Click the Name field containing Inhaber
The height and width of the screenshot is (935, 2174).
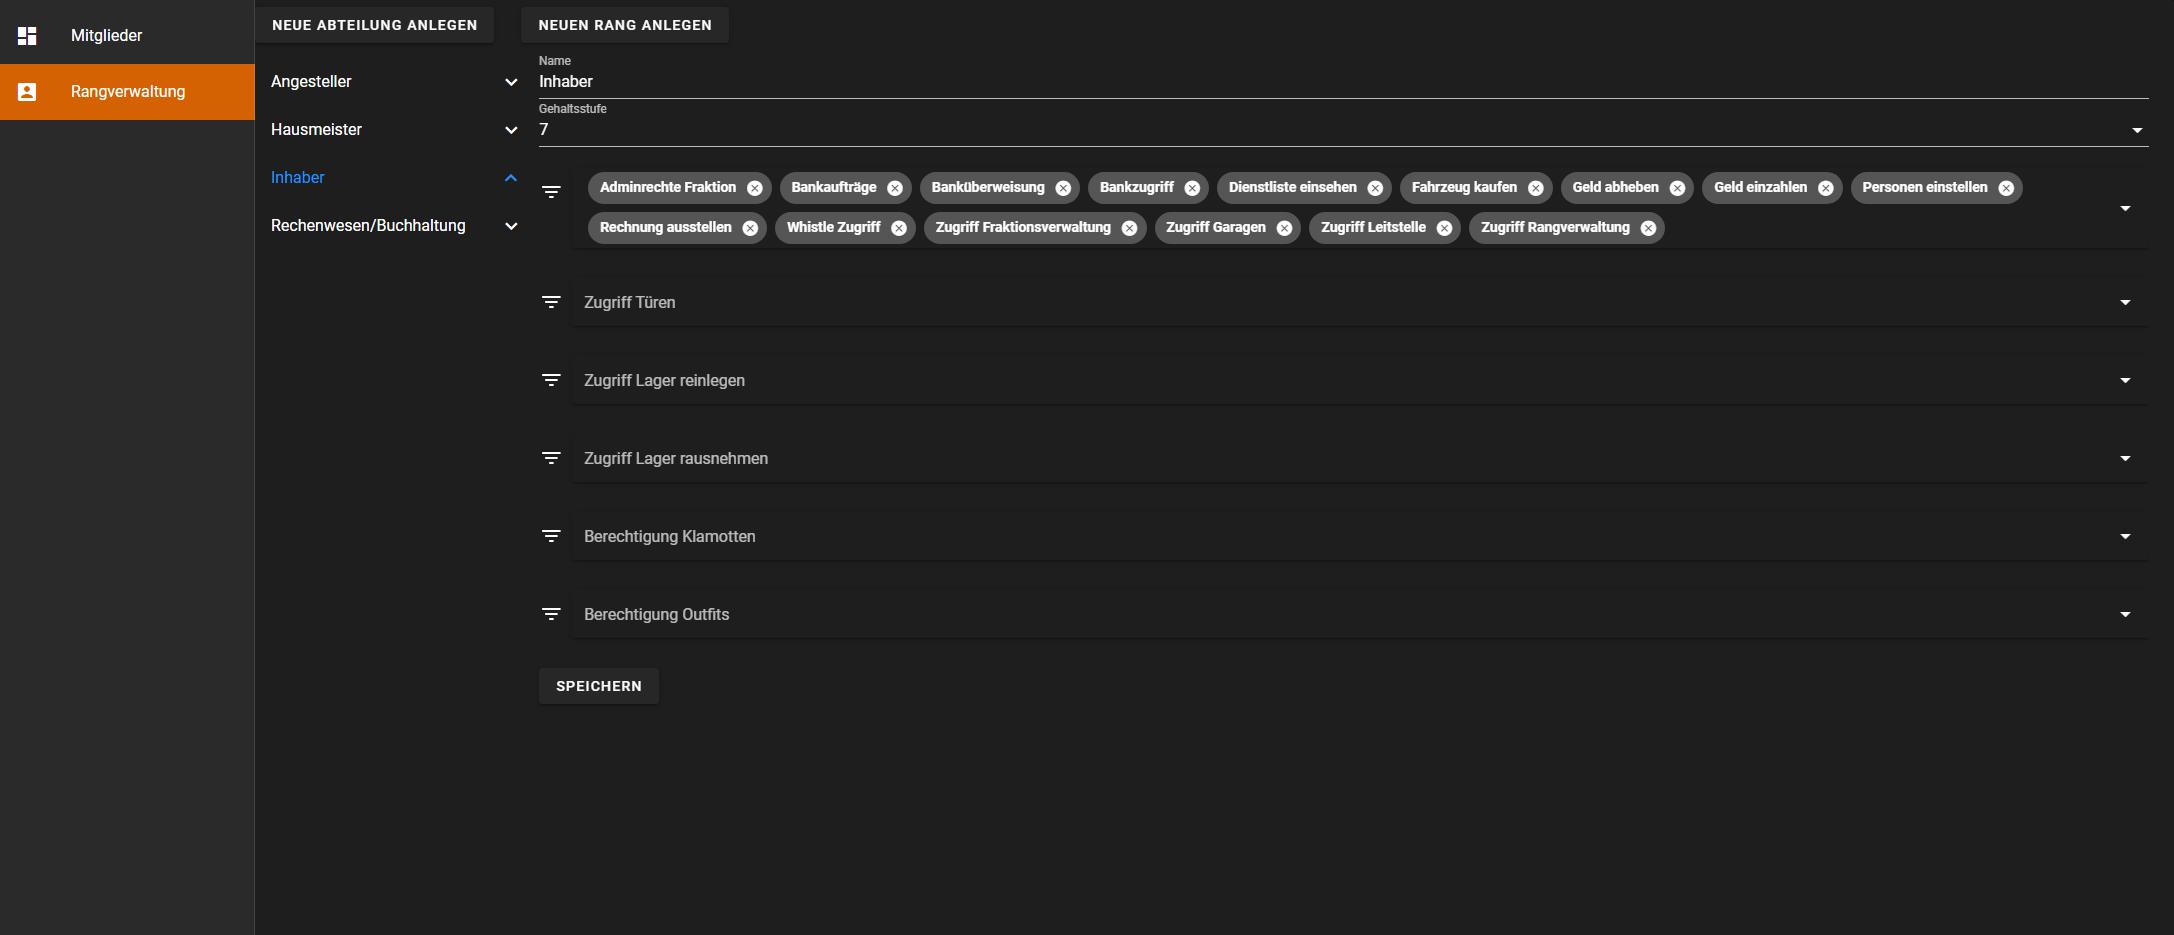pos(1343,82)
